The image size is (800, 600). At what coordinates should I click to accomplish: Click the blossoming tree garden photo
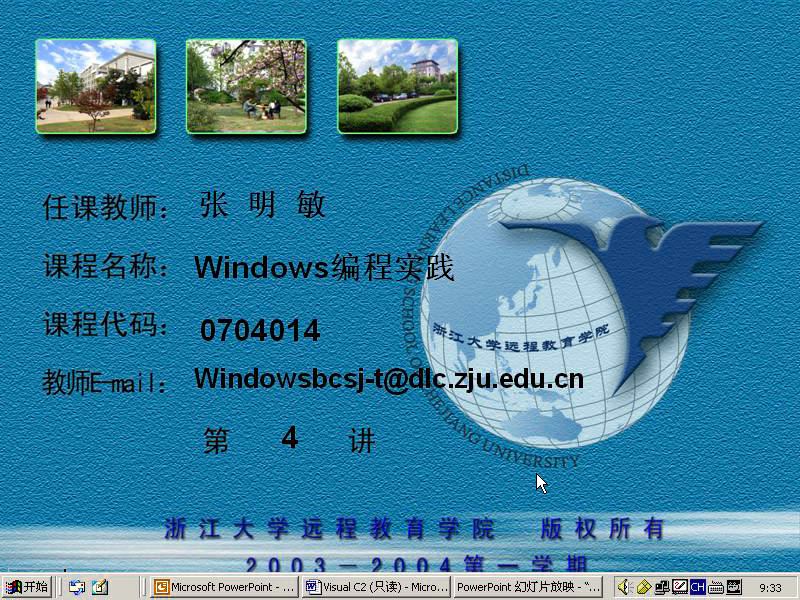point(246,86)
